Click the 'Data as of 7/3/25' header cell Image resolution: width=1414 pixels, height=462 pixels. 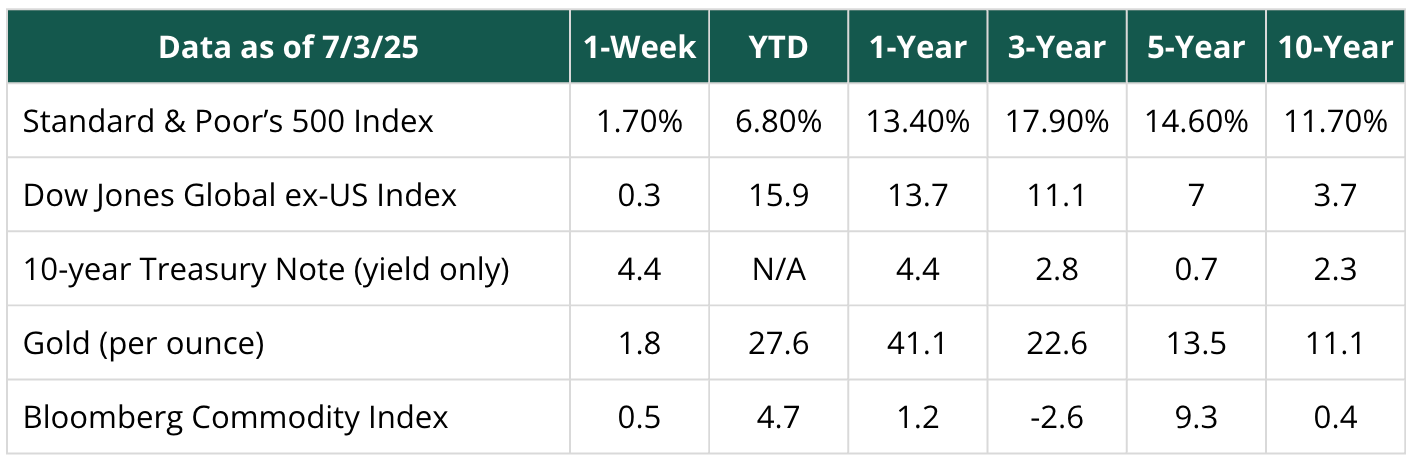point(288,47)
